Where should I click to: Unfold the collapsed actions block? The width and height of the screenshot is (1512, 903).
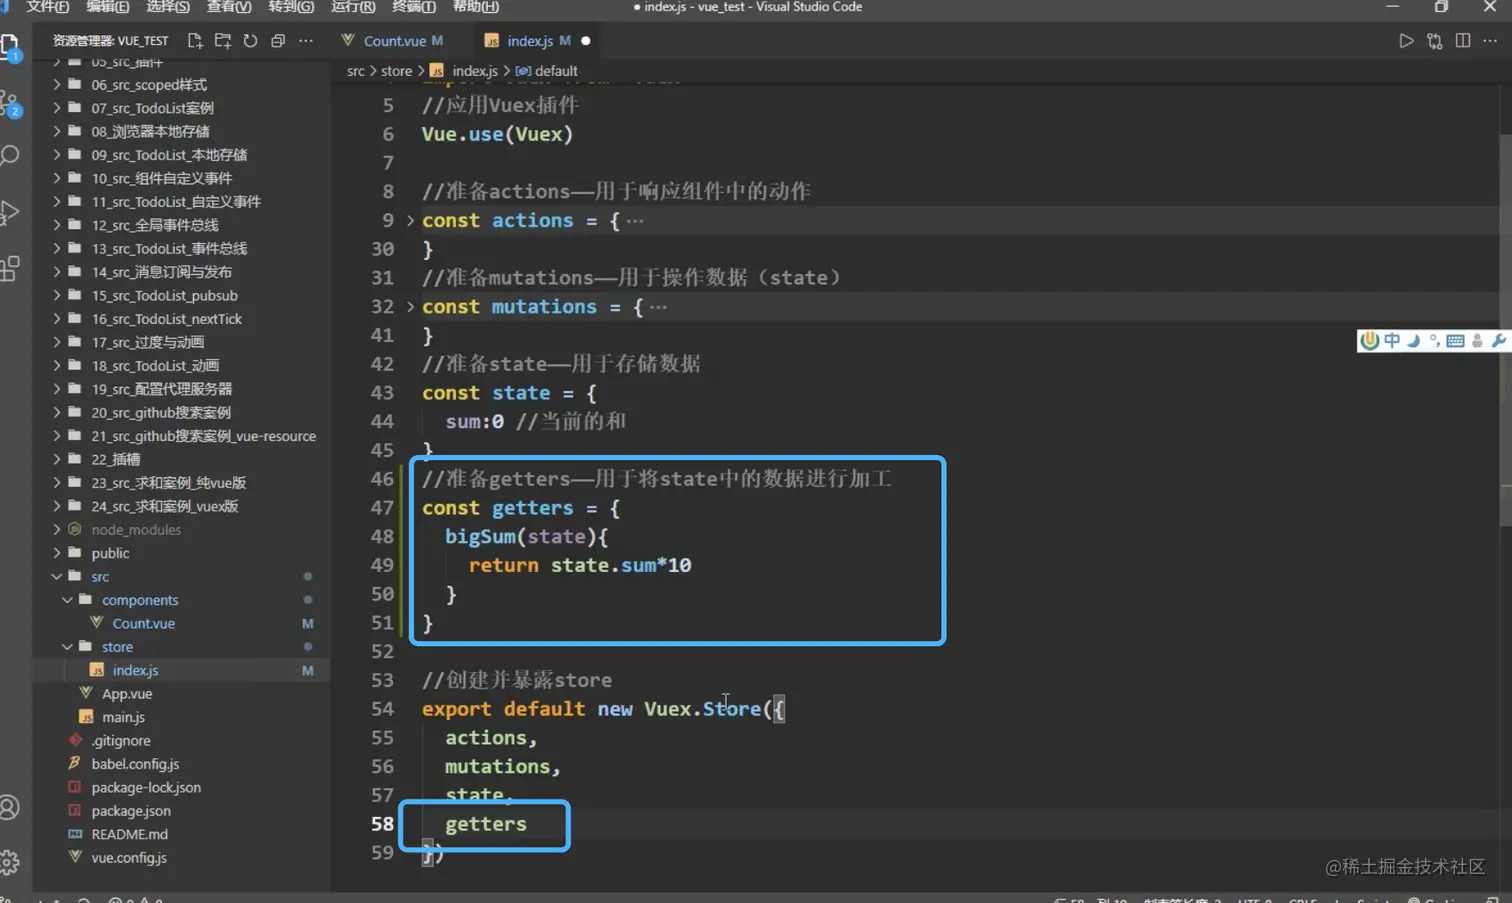pyautogui.click(x=410, y=220)
